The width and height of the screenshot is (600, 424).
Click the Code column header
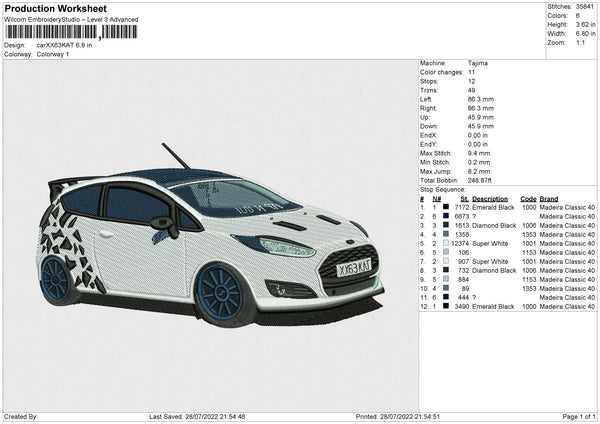coord(528,199)
